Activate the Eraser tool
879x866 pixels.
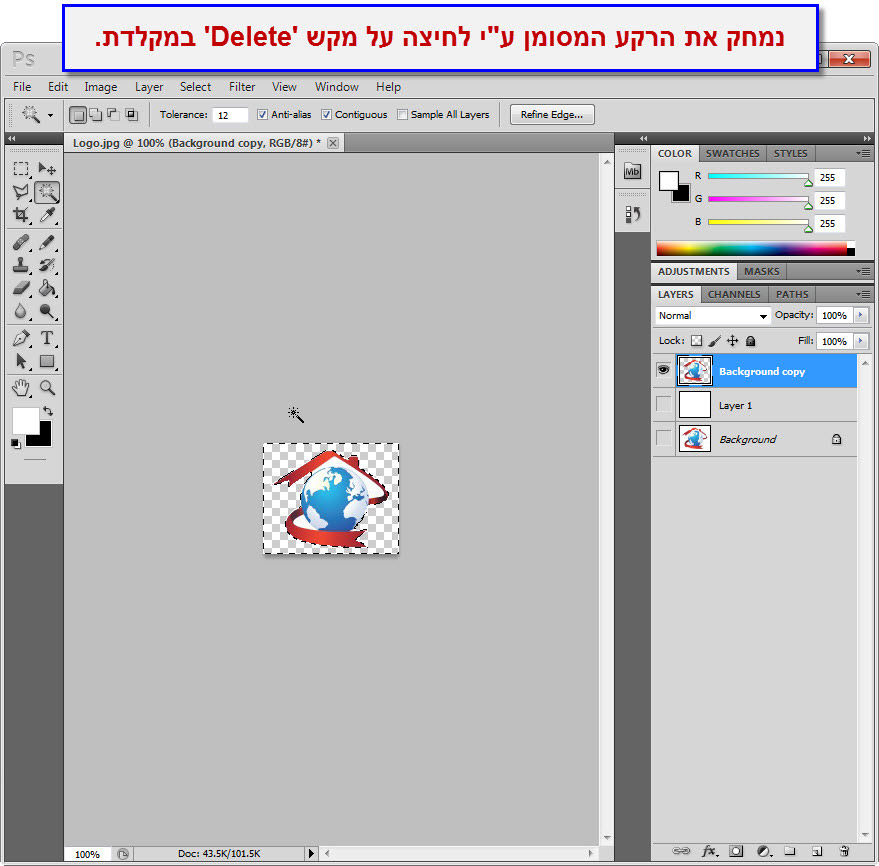(21, 289)
